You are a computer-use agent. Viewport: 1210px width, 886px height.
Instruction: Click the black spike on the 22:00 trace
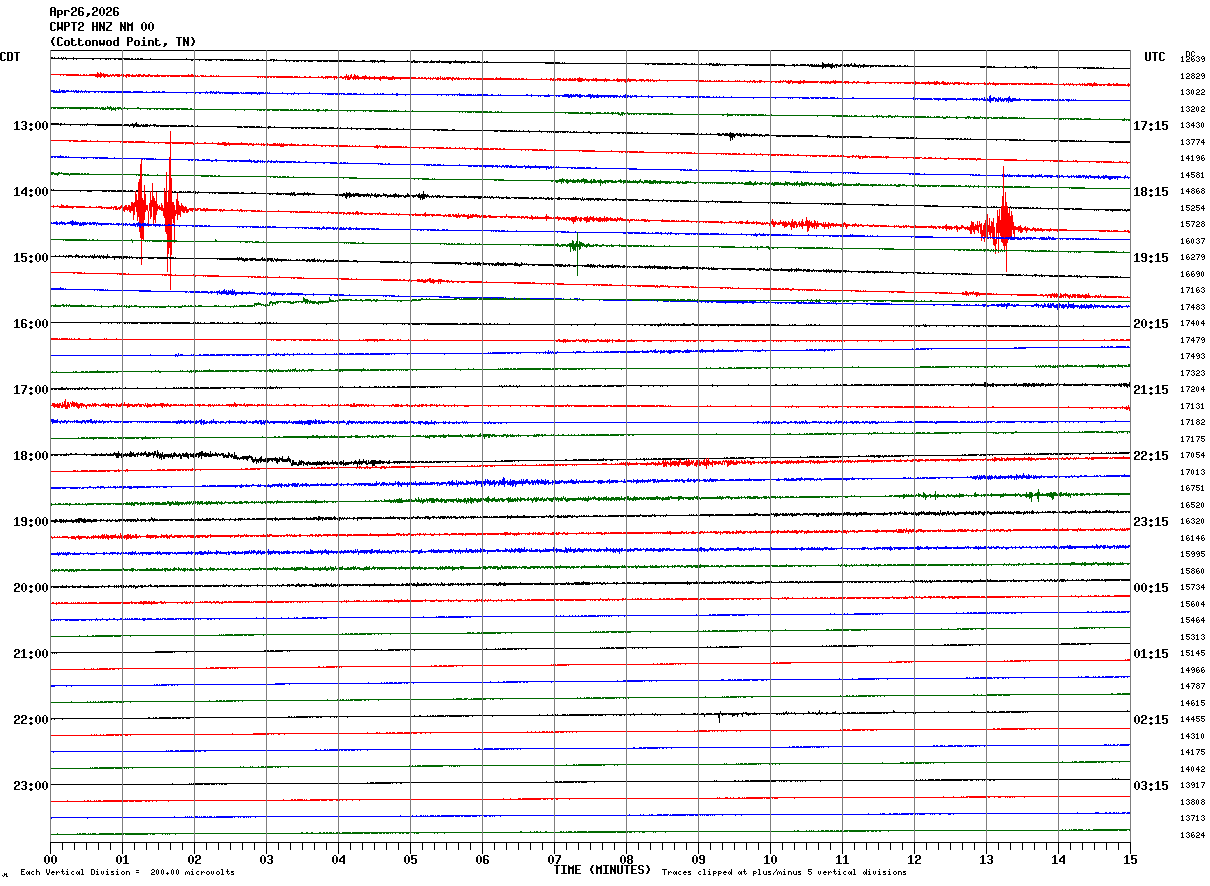(719, 716)
